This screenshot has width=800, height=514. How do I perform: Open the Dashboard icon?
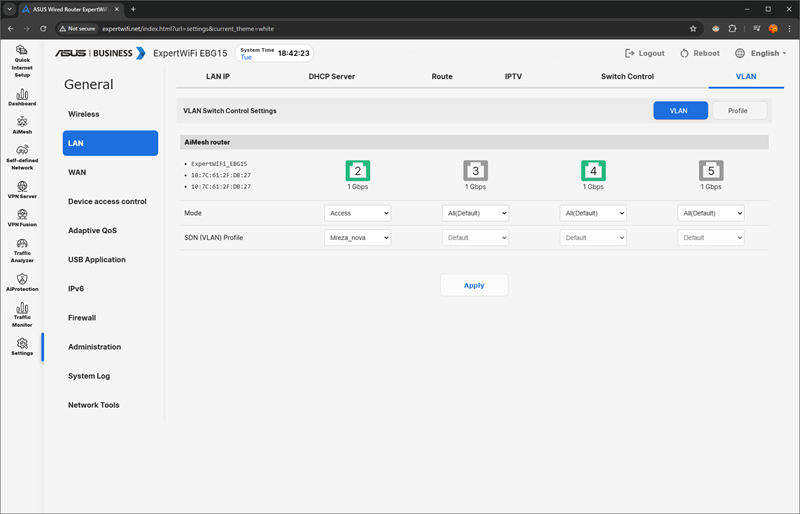pos(21,93)
